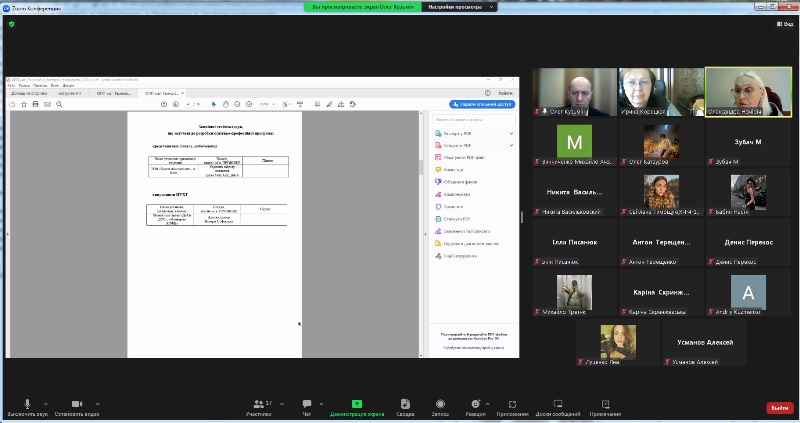Open the File menu in shared PDF window
The height and width of the screenshot is (423, 800).
[11, 85]
